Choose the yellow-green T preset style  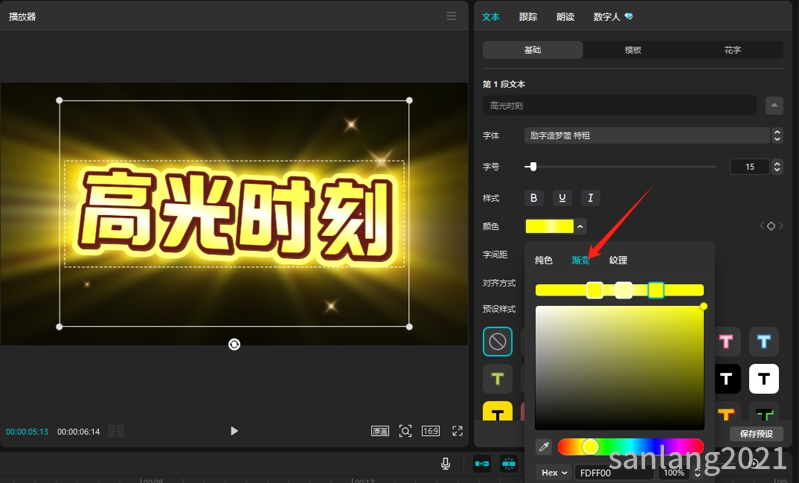pyautogui.click(x=498, y=379)
